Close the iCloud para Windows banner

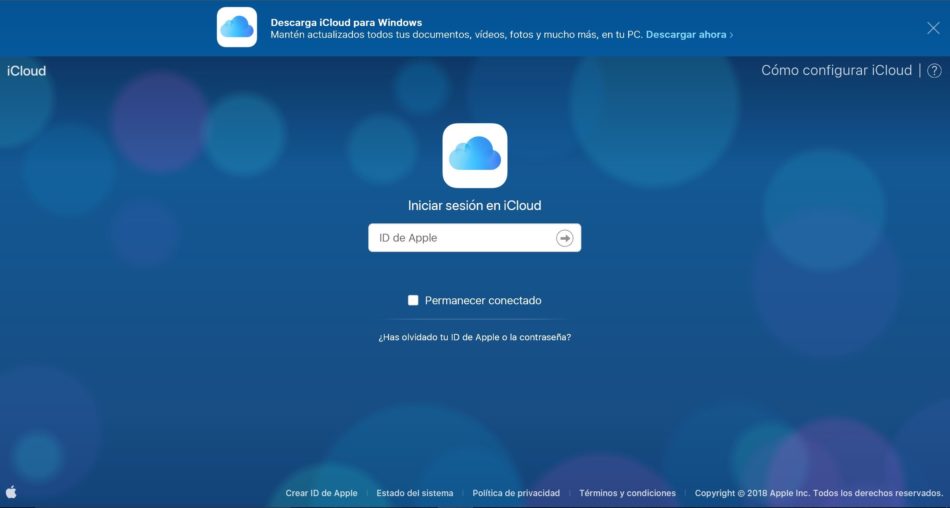[933, 28]
